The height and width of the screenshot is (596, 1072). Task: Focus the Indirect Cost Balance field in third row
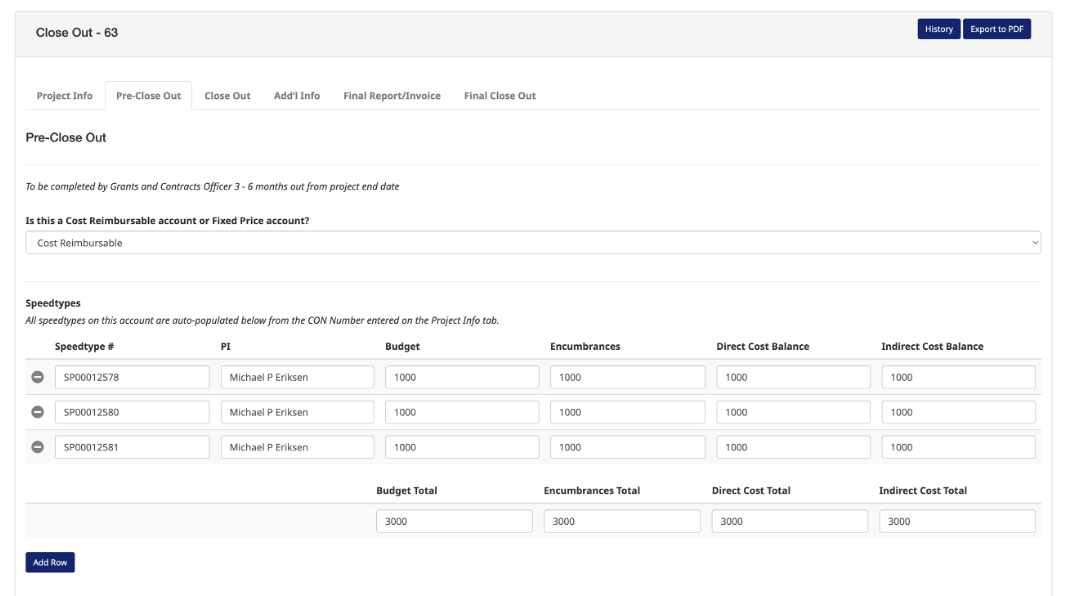958,447
